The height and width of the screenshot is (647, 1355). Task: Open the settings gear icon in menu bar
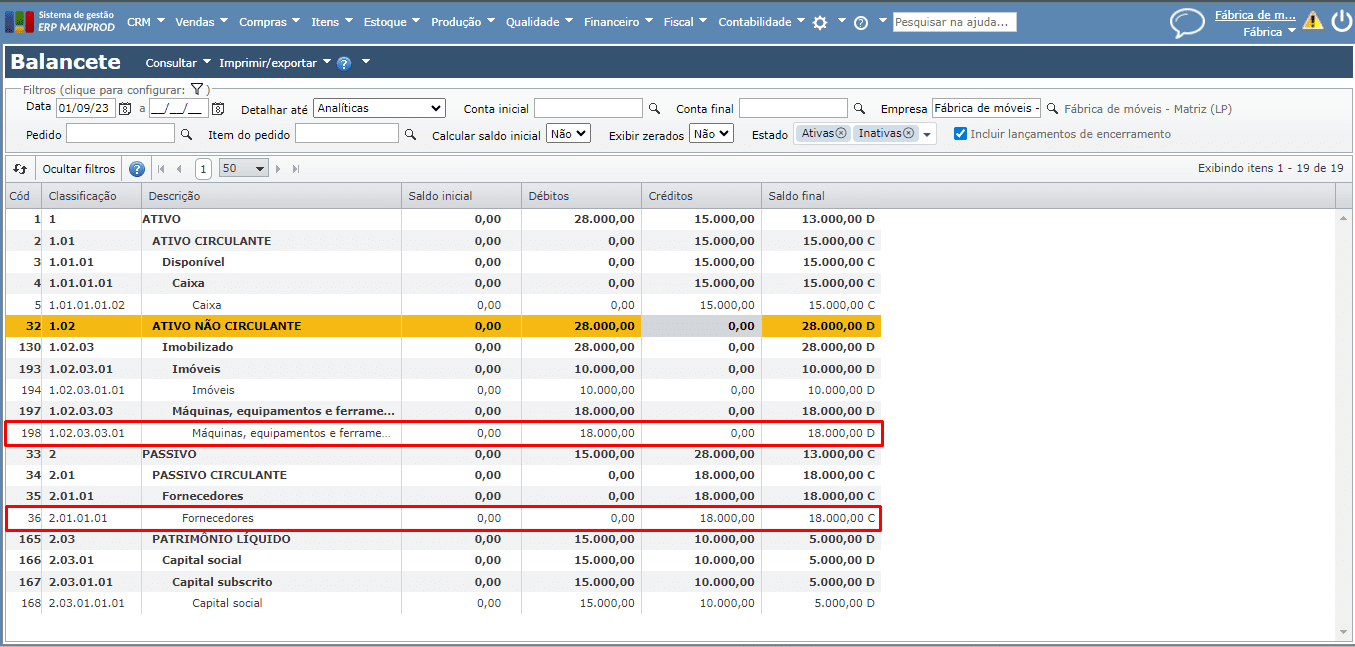820,22
